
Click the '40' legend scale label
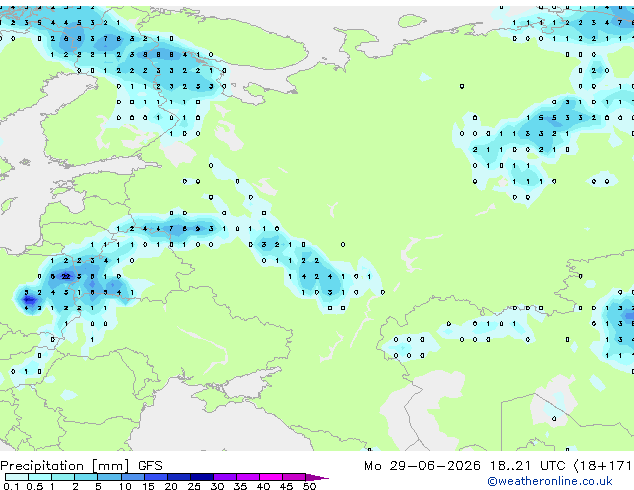264,486
